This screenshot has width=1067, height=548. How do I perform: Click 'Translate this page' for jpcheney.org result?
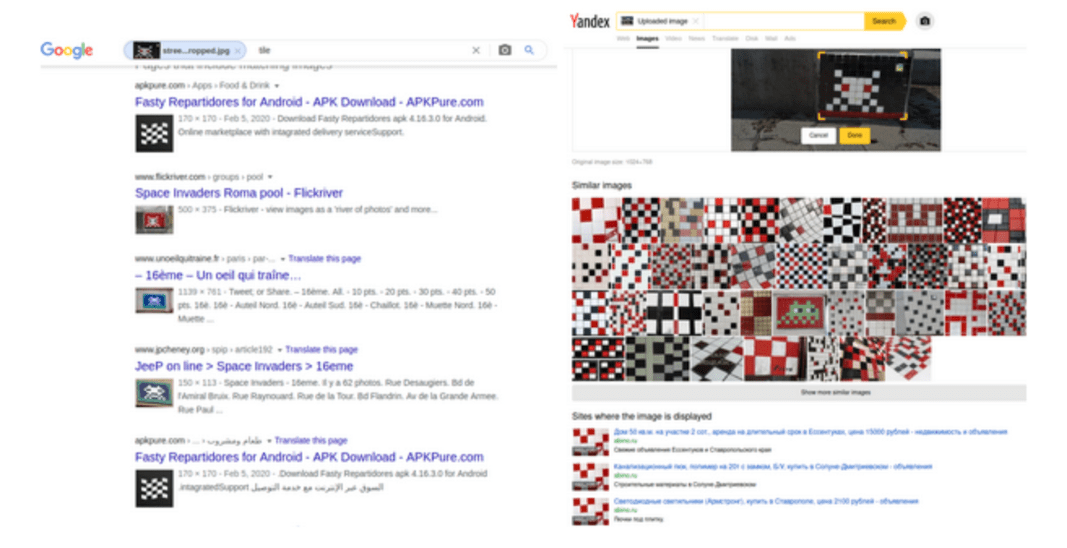tap(321, 350)
